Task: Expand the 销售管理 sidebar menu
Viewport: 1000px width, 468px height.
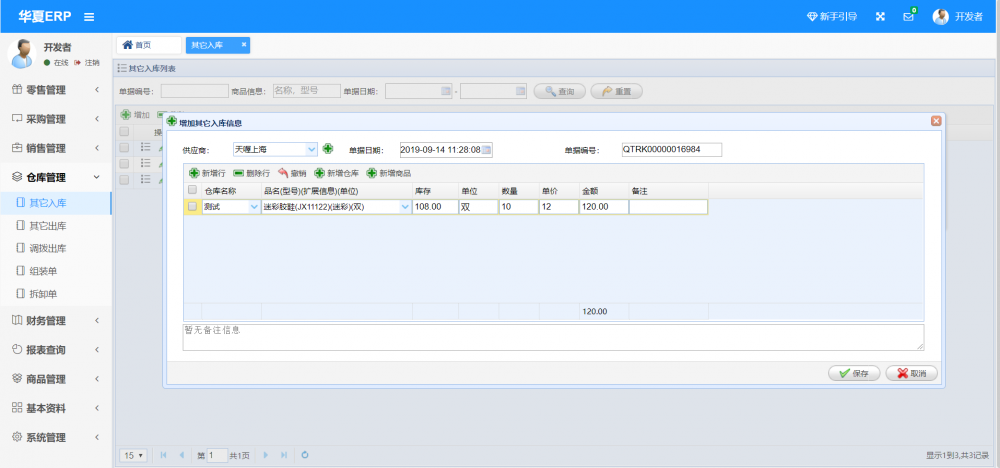Action: pyautogui.click(x=55, y=149)
